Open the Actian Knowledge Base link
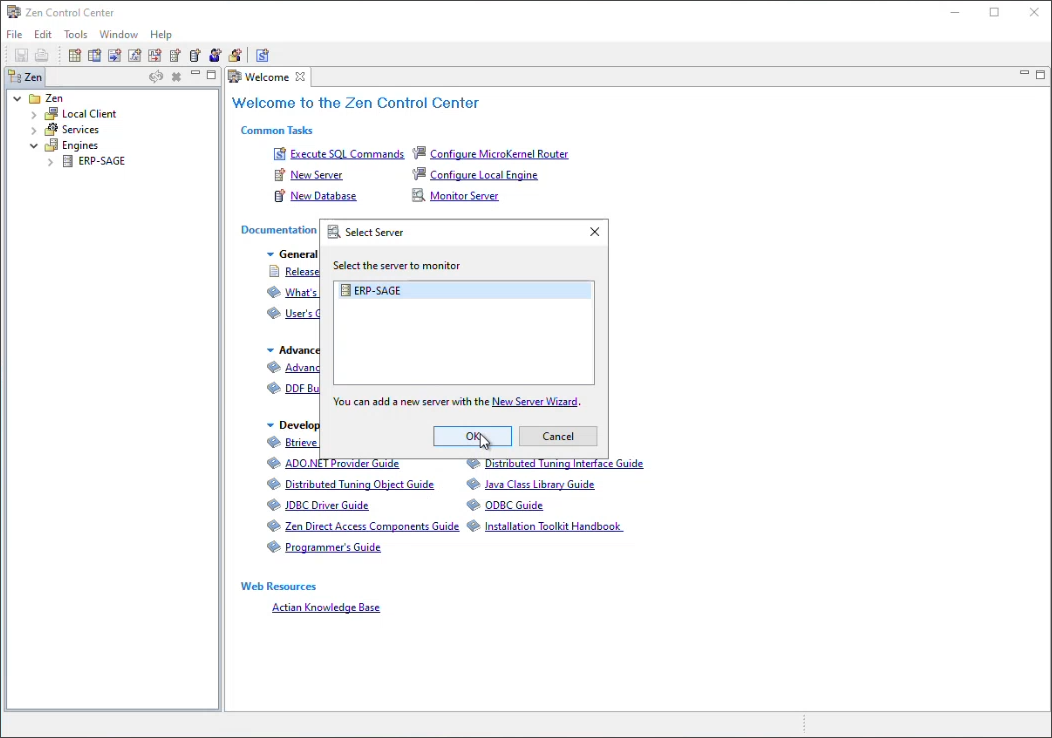1052x738 pixels. click(326, 608)
